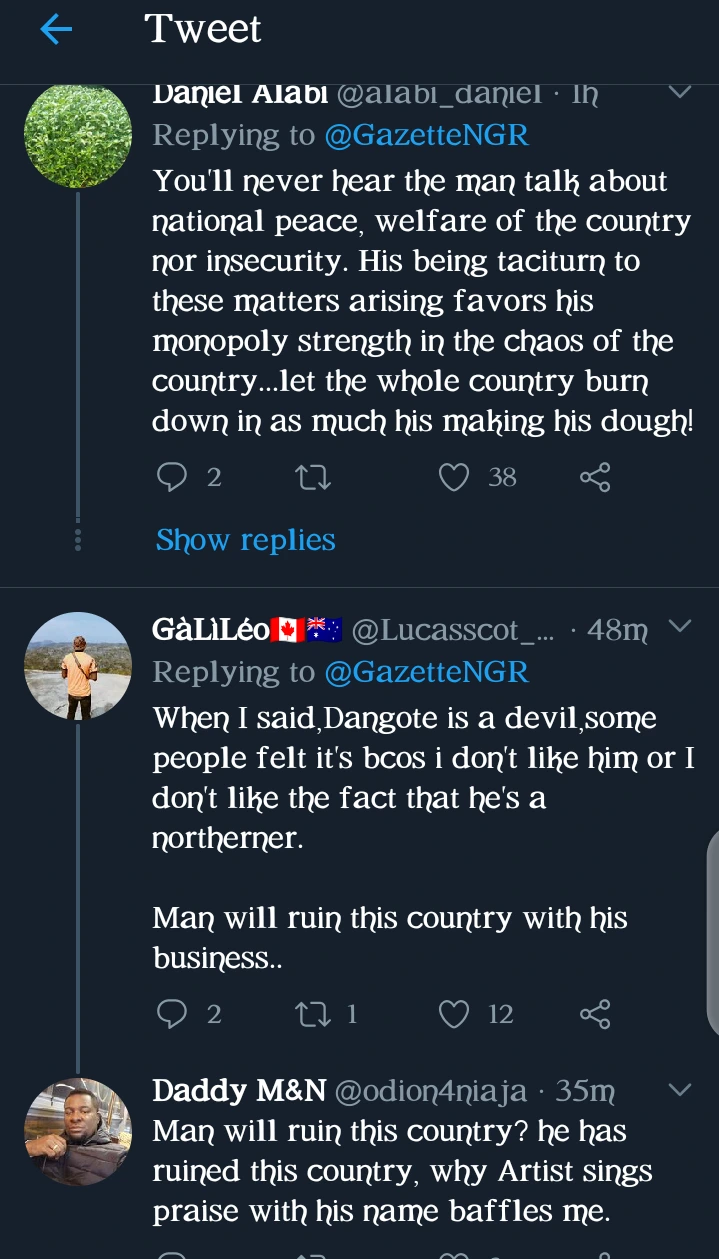The width and height of the screenshot is (719, 1259).
Task: Open GàLìLéo's profile picture
Action: coord(78,666)
